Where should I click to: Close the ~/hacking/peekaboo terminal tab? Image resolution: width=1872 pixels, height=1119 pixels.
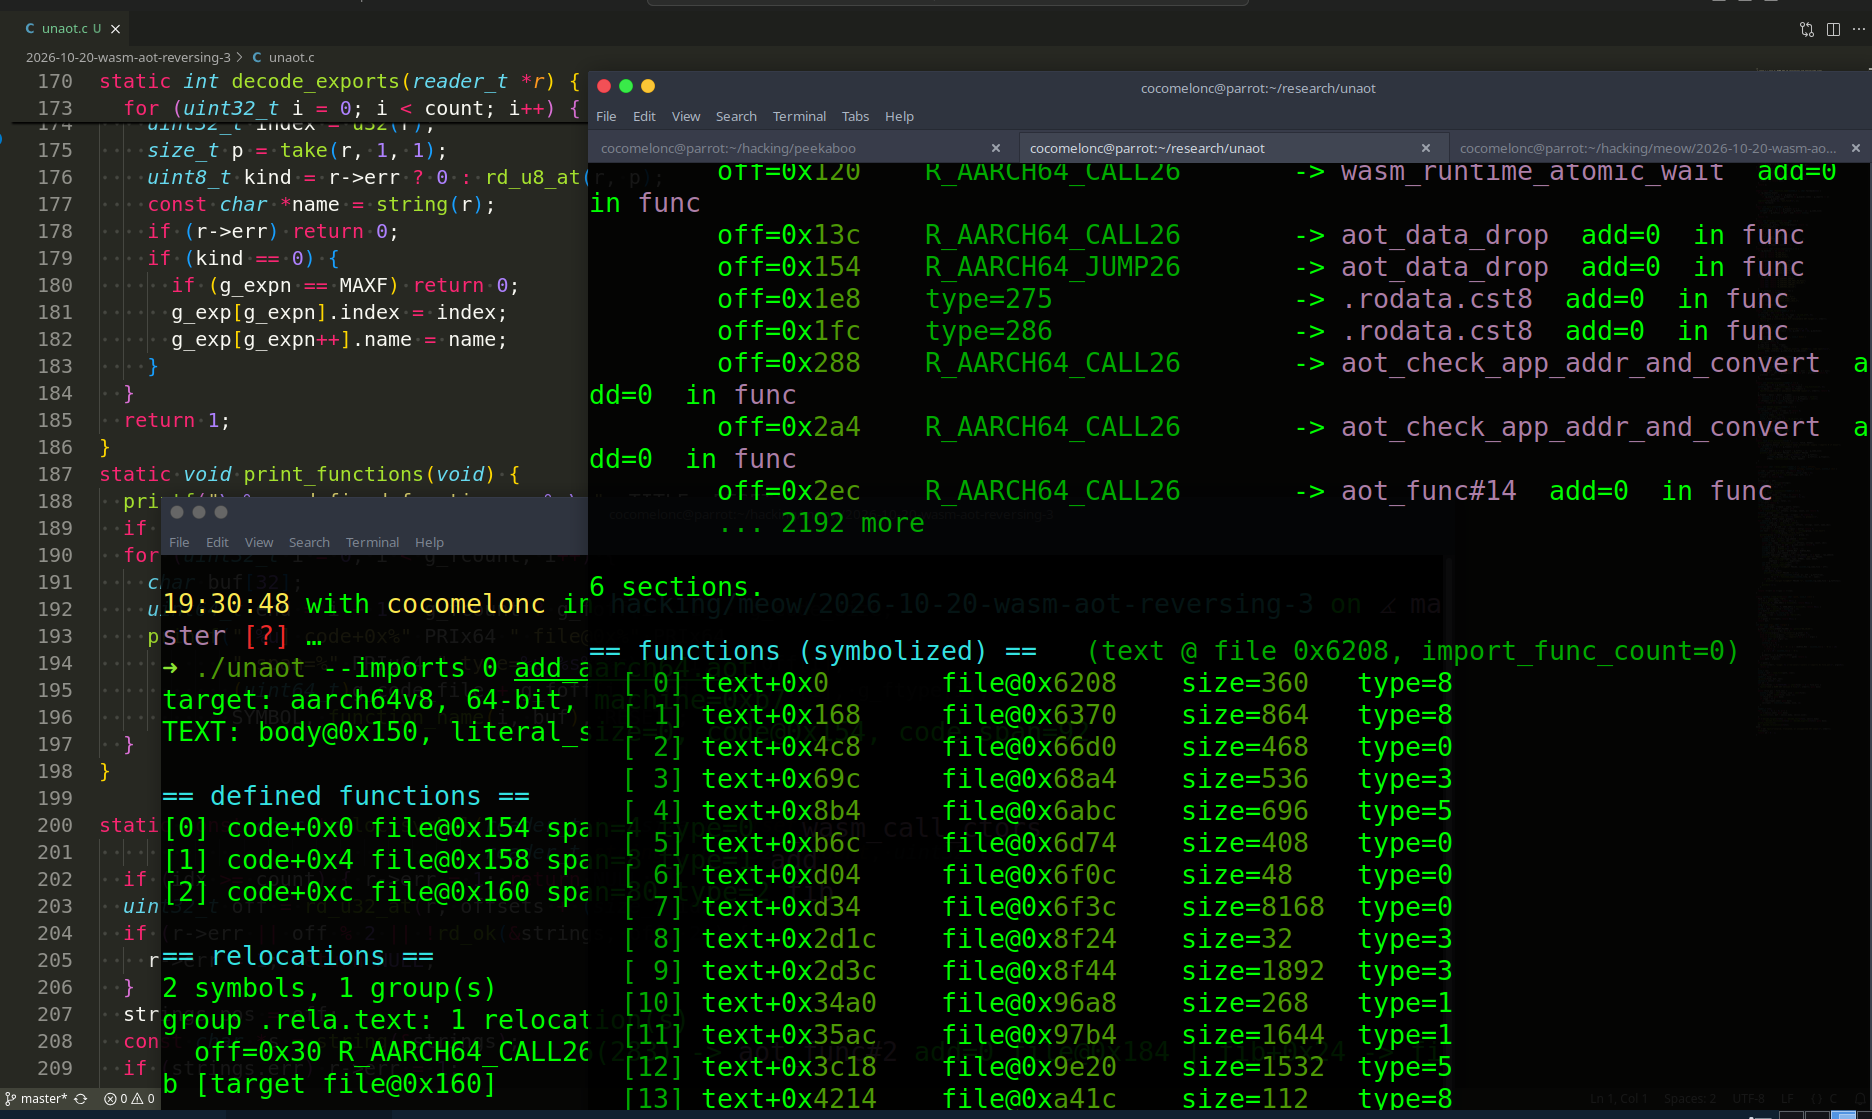pos(996,148)
